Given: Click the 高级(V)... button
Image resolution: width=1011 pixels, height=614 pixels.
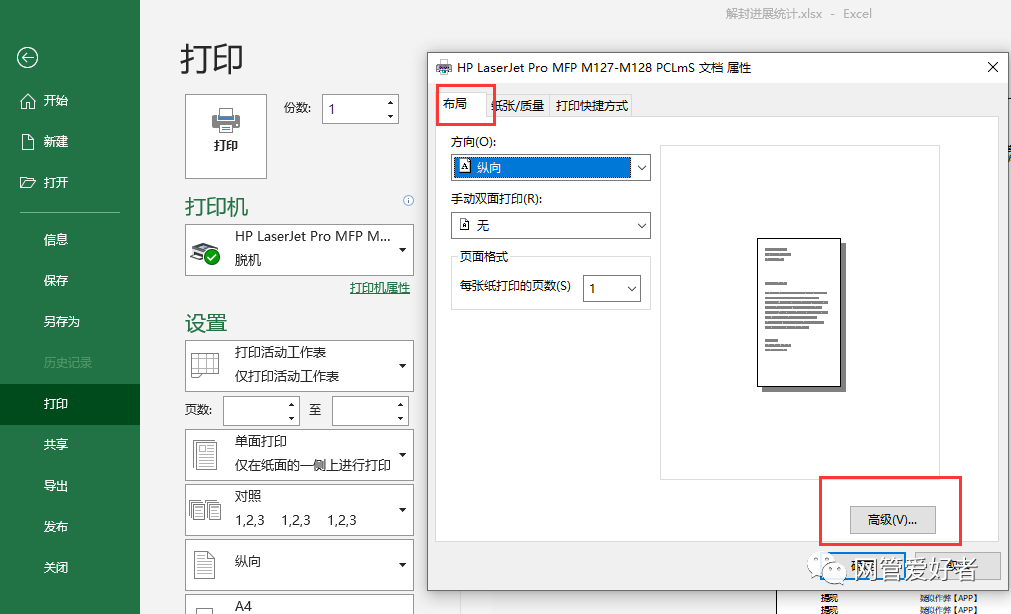Looking at the screenshot, I should pos(892,520).
